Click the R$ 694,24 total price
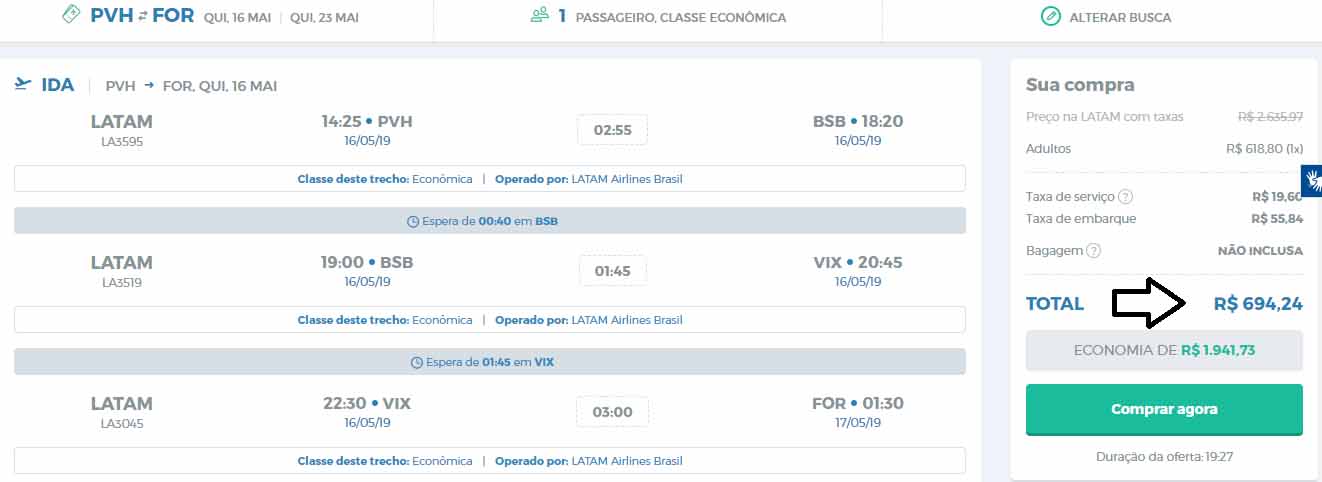Image resolution: width=1322 pixels, height=482 pixels. tap(1258, 304)
